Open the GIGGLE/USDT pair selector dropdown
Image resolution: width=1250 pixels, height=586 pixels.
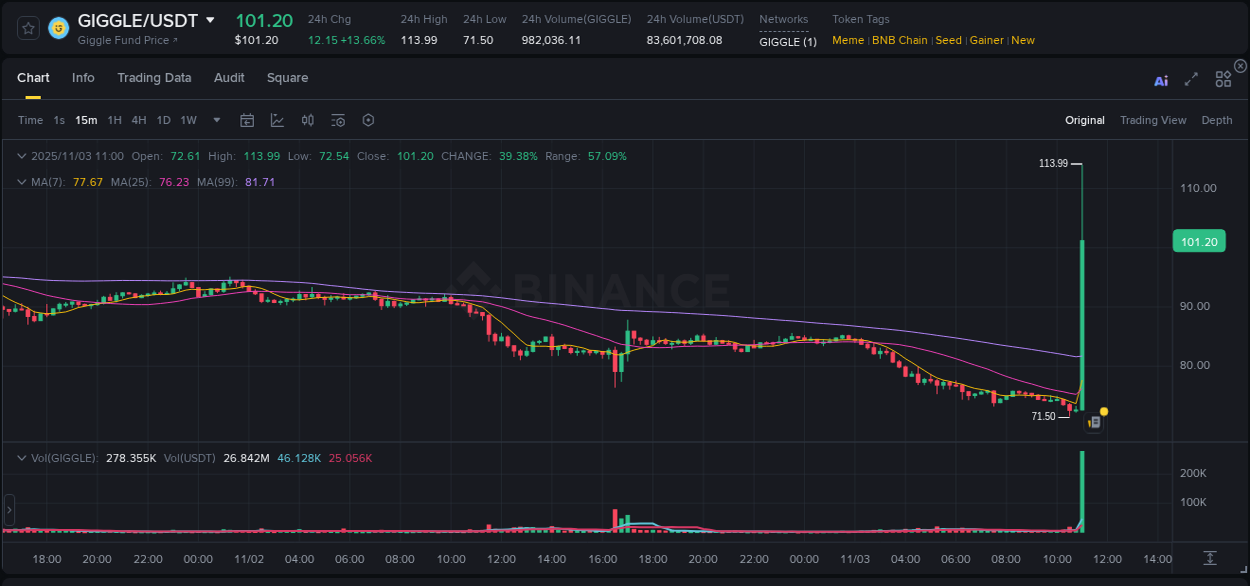click(211, 19)
